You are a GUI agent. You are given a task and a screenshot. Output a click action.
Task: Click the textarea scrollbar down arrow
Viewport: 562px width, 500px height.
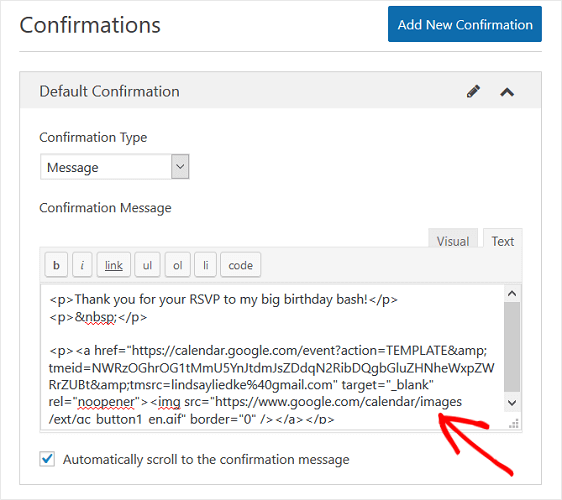pyautogui.click(x=512, y=403)
